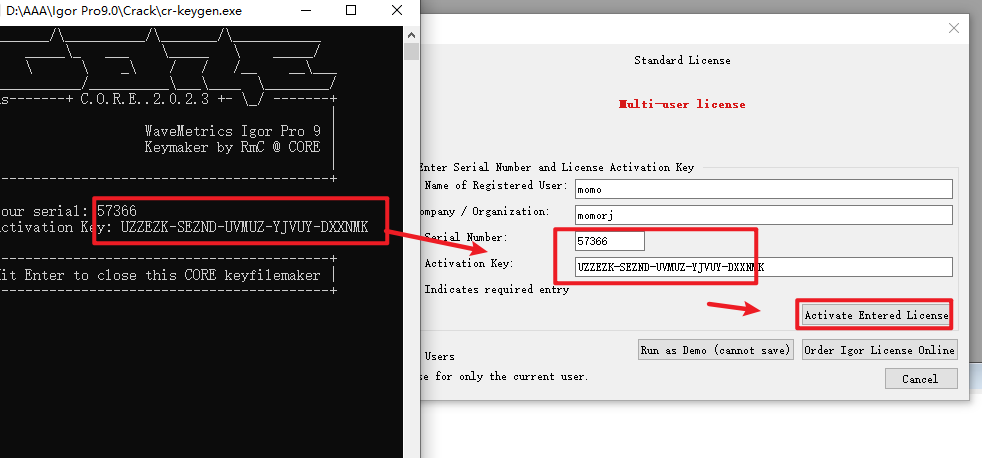The width and height of the screenshot is (982, 458).
Task: Click the Name of Registered User field
Action: (x=763, y=188)
